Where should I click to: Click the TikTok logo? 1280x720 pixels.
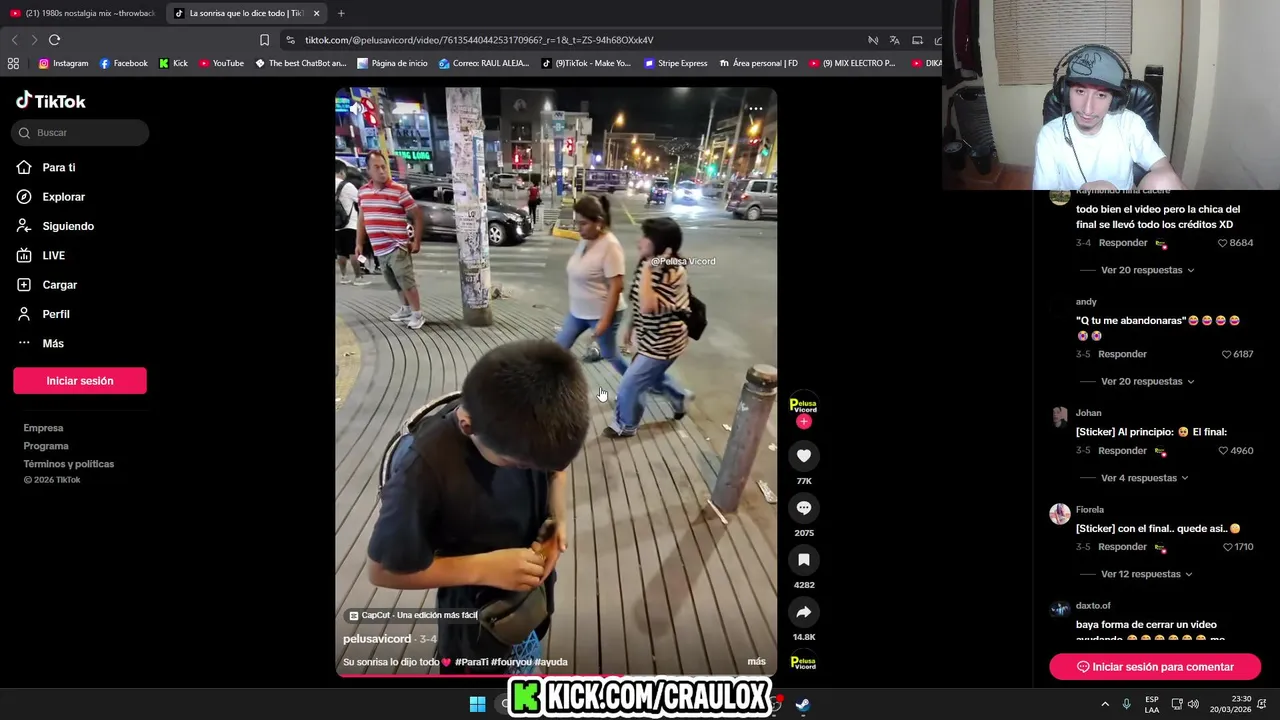pos(50,101)
